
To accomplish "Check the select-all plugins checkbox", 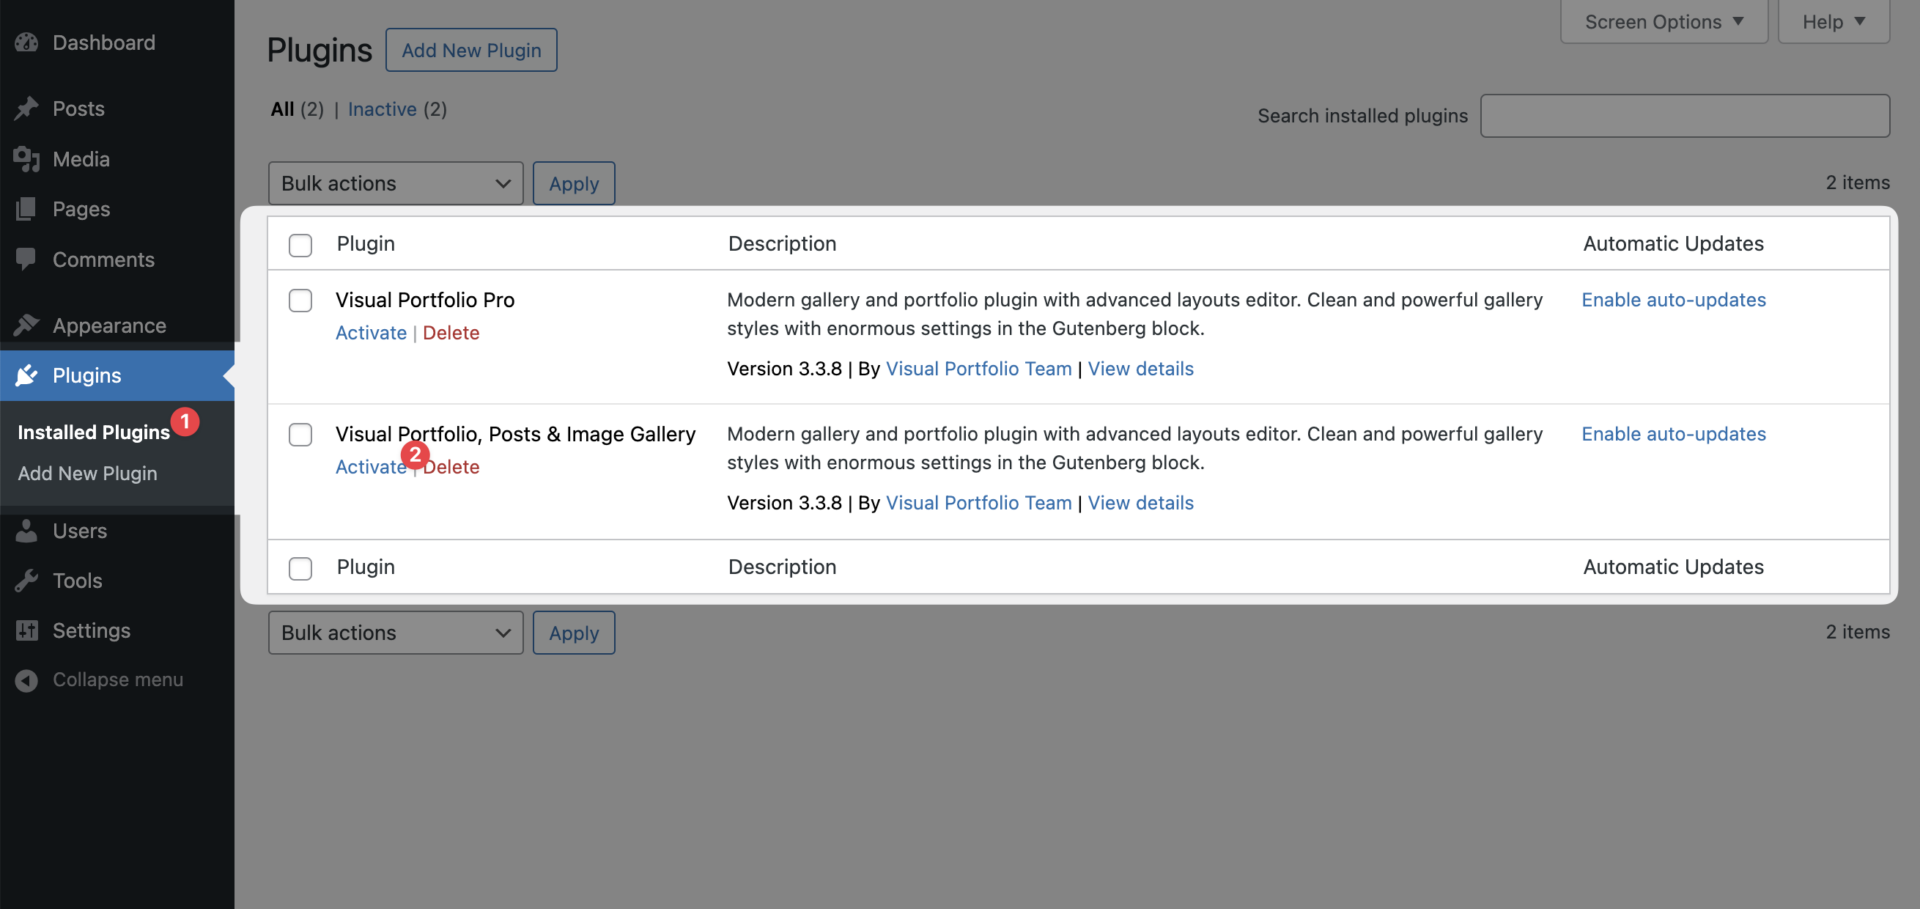I will coord(300,245).
